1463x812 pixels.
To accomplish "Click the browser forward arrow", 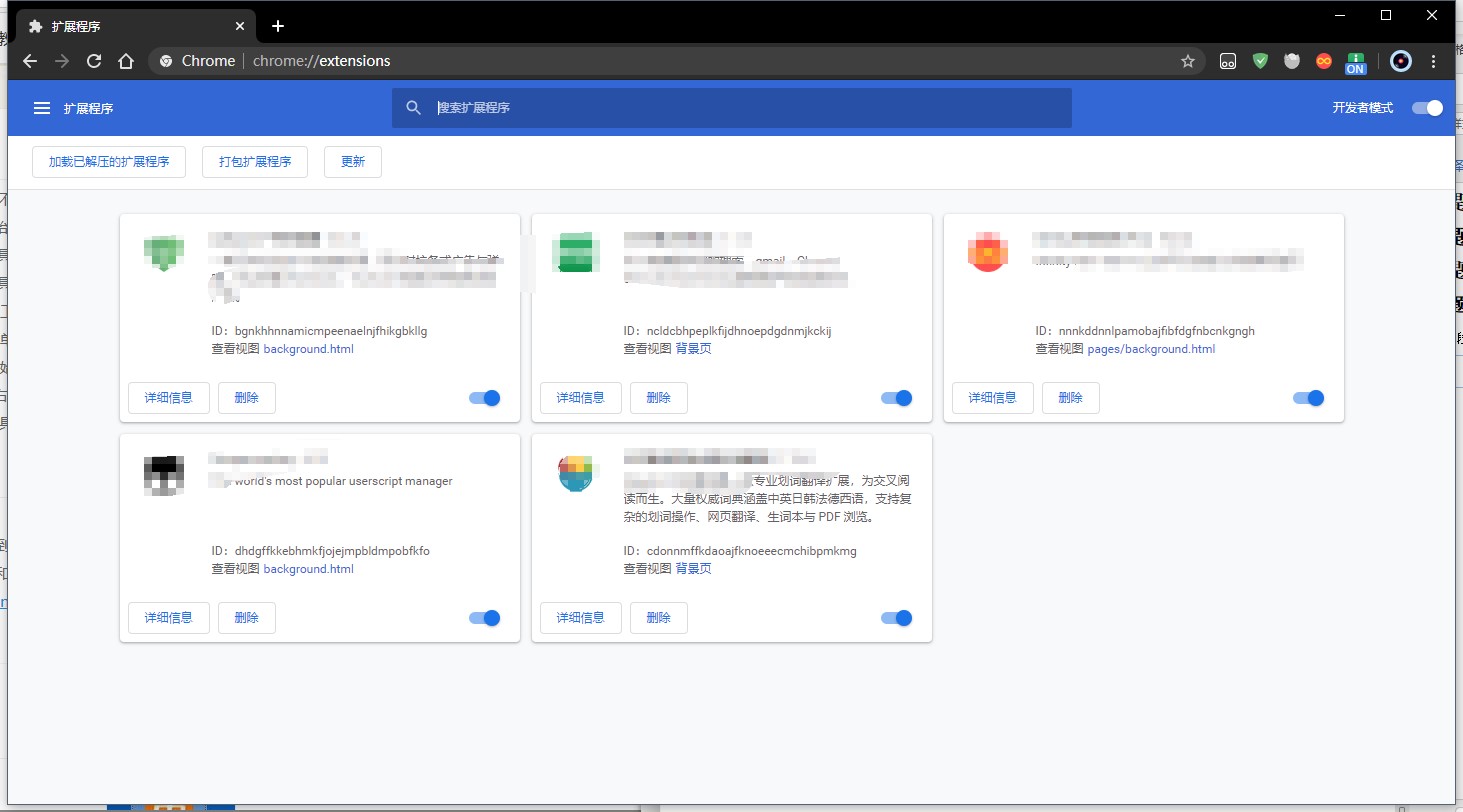I will pos(62,61).
